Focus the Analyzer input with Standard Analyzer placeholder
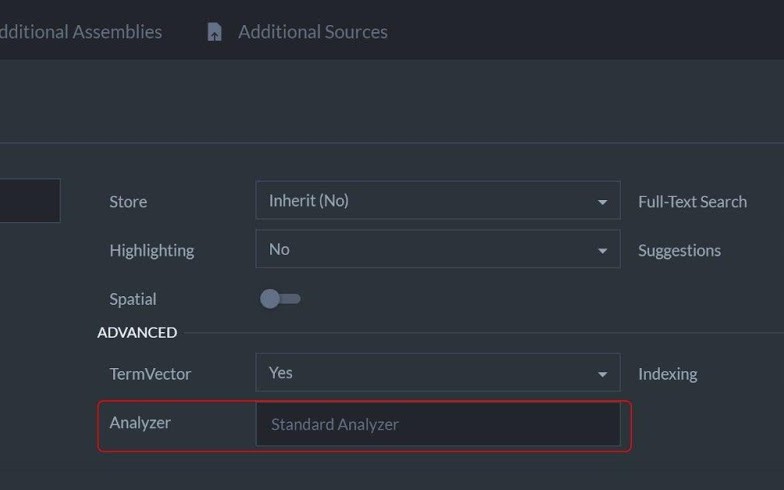Viewport: 784px width, 490px height. 437,424
